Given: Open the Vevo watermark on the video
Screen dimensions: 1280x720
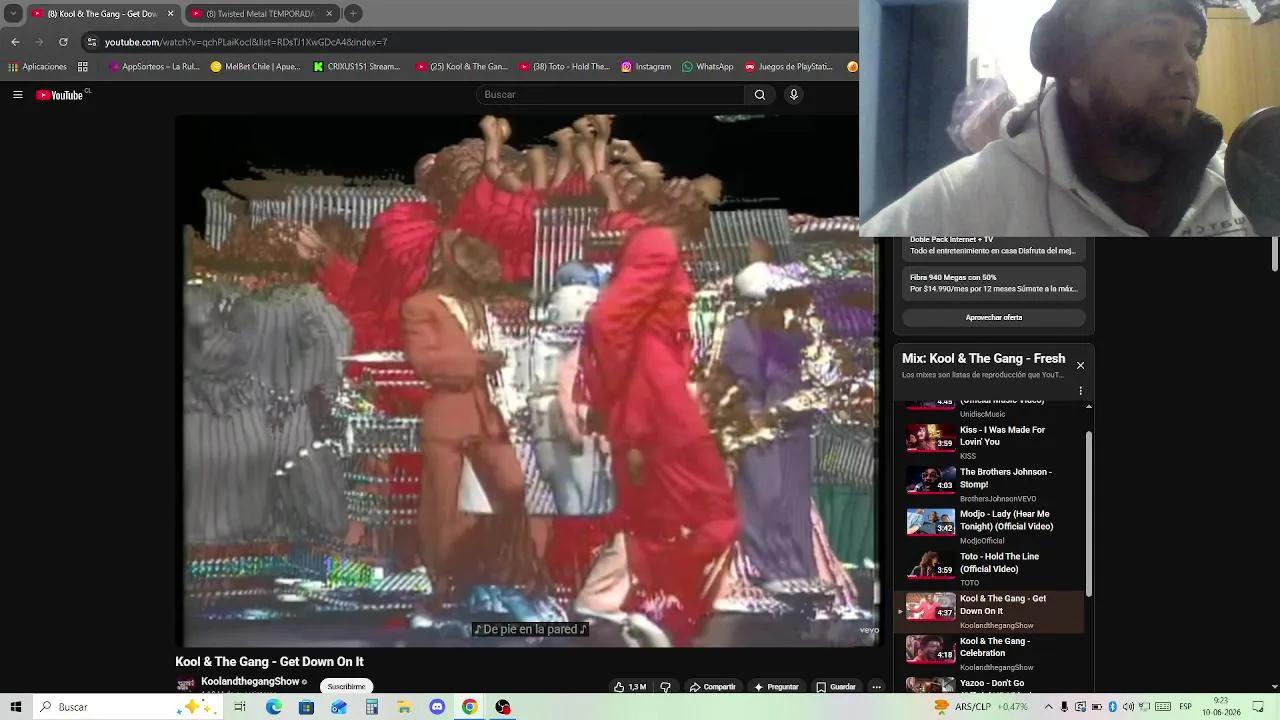Looking at the screenshot, I should click(868, 630).
